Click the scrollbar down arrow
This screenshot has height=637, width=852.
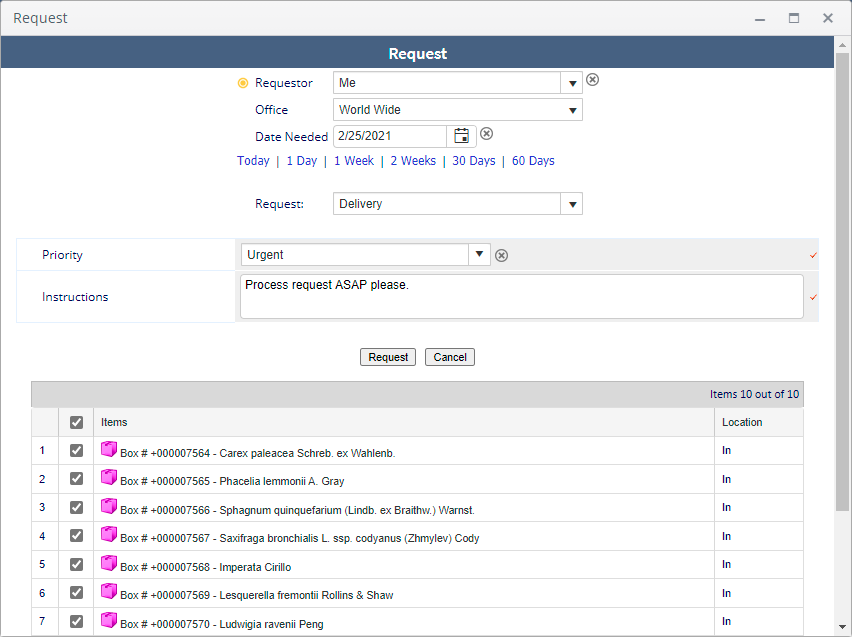point(842,627)
